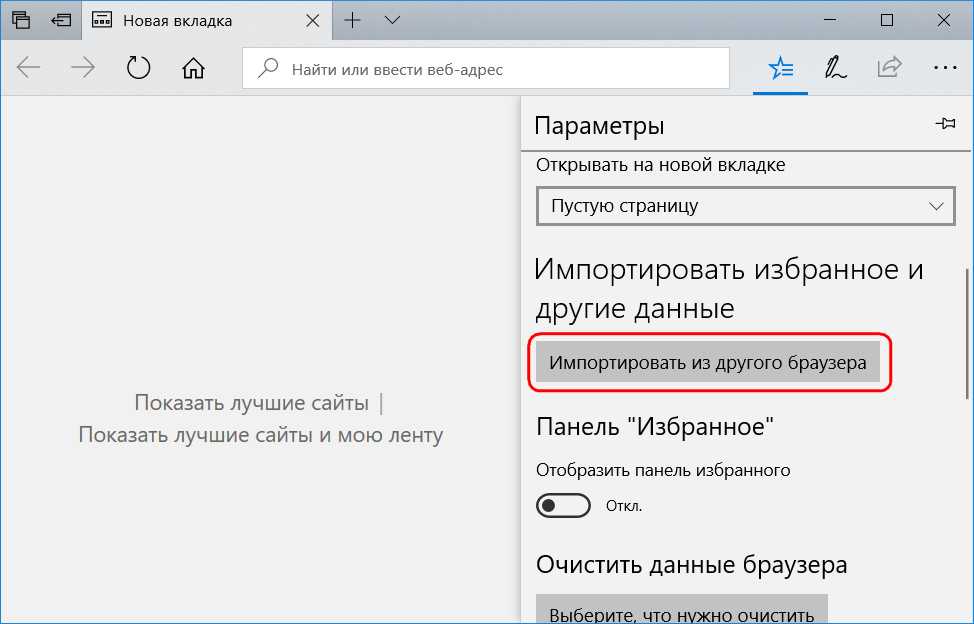Open a new tab with plus button
The image size is (974, 624).
pos(352,20)
